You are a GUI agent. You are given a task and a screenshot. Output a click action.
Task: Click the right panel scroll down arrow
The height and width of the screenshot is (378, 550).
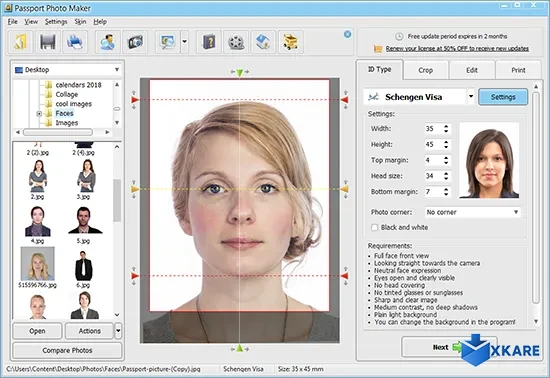tap(536, 321)
